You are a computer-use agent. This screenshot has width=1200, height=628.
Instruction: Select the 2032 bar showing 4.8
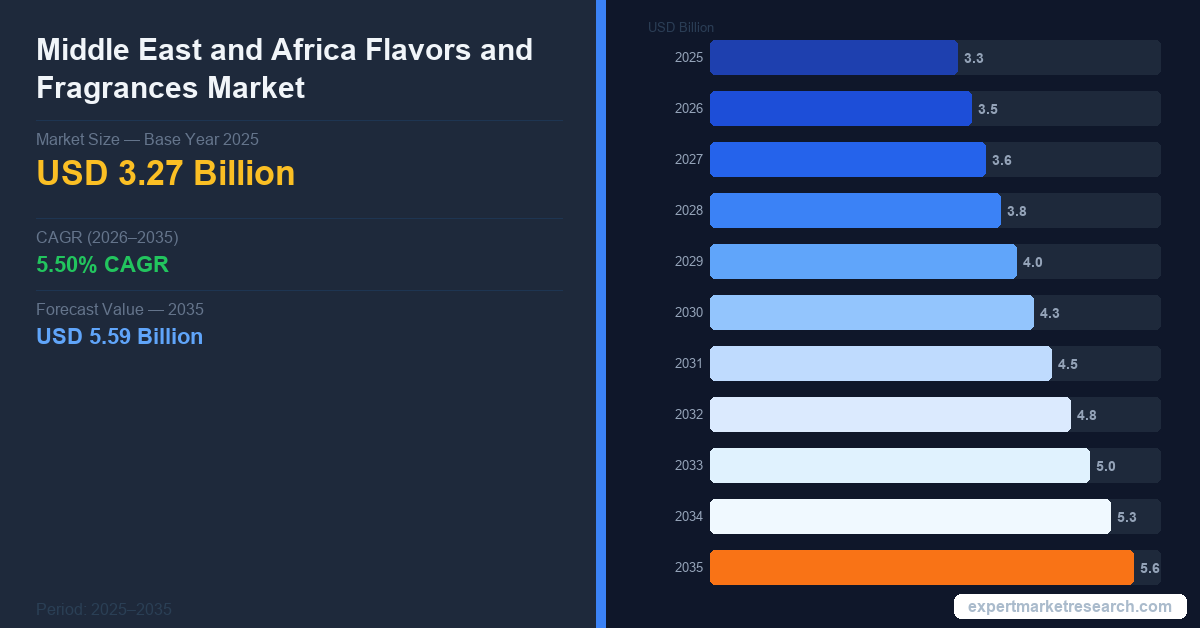point(890,415)
